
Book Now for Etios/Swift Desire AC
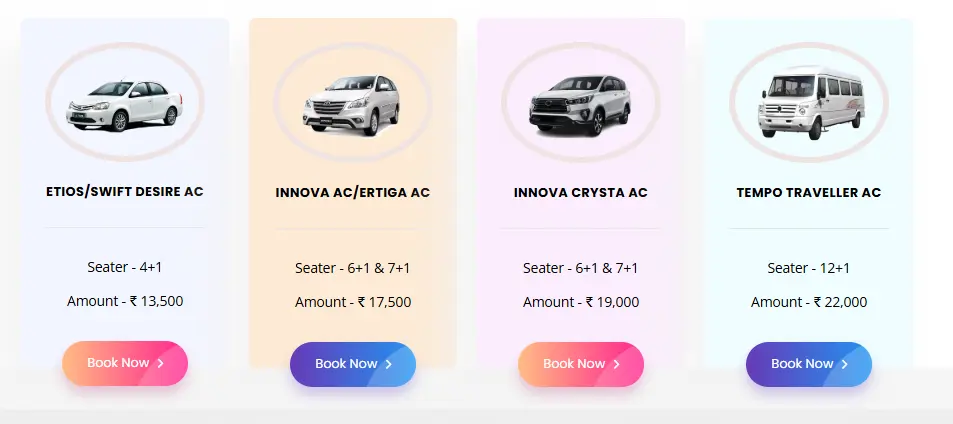[x=125, y=363]
